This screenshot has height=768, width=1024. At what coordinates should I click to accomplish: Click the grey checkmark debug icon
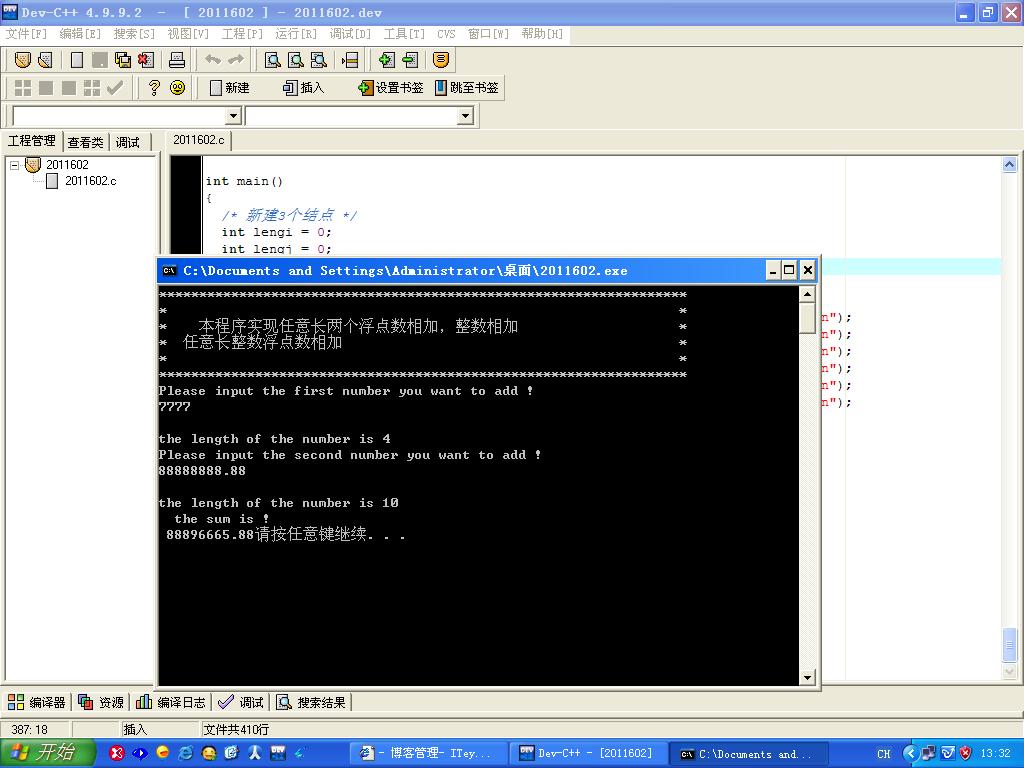115,88
